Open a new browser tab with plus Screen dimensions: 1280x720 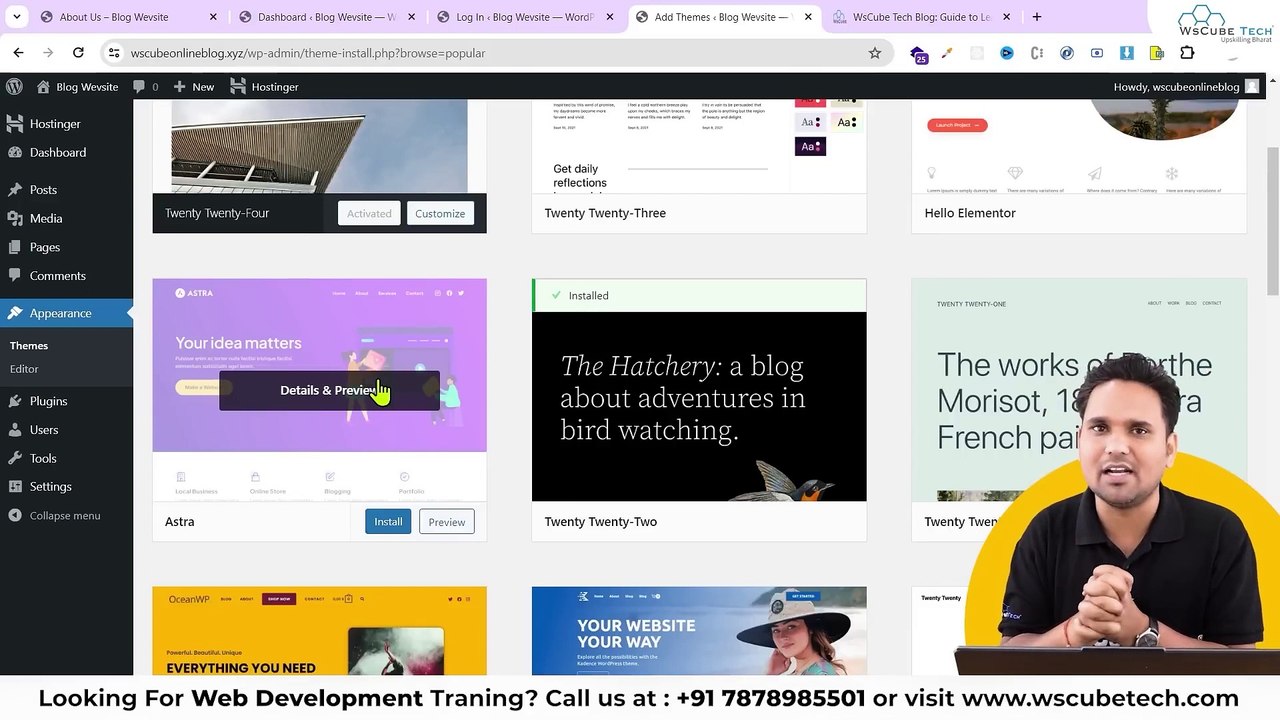pos(1037,17)
